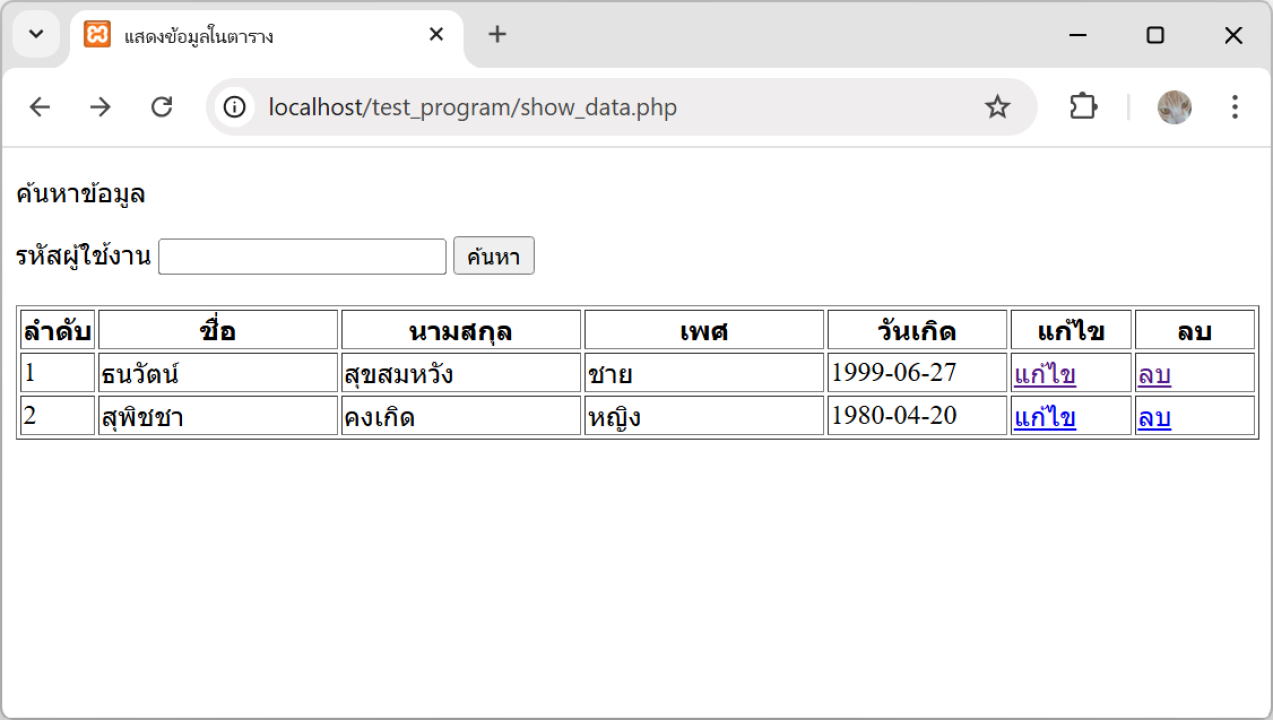The image size is (1273, 720).
Task: Expand the tab search dropdown
Action: [x=36, y=35]
